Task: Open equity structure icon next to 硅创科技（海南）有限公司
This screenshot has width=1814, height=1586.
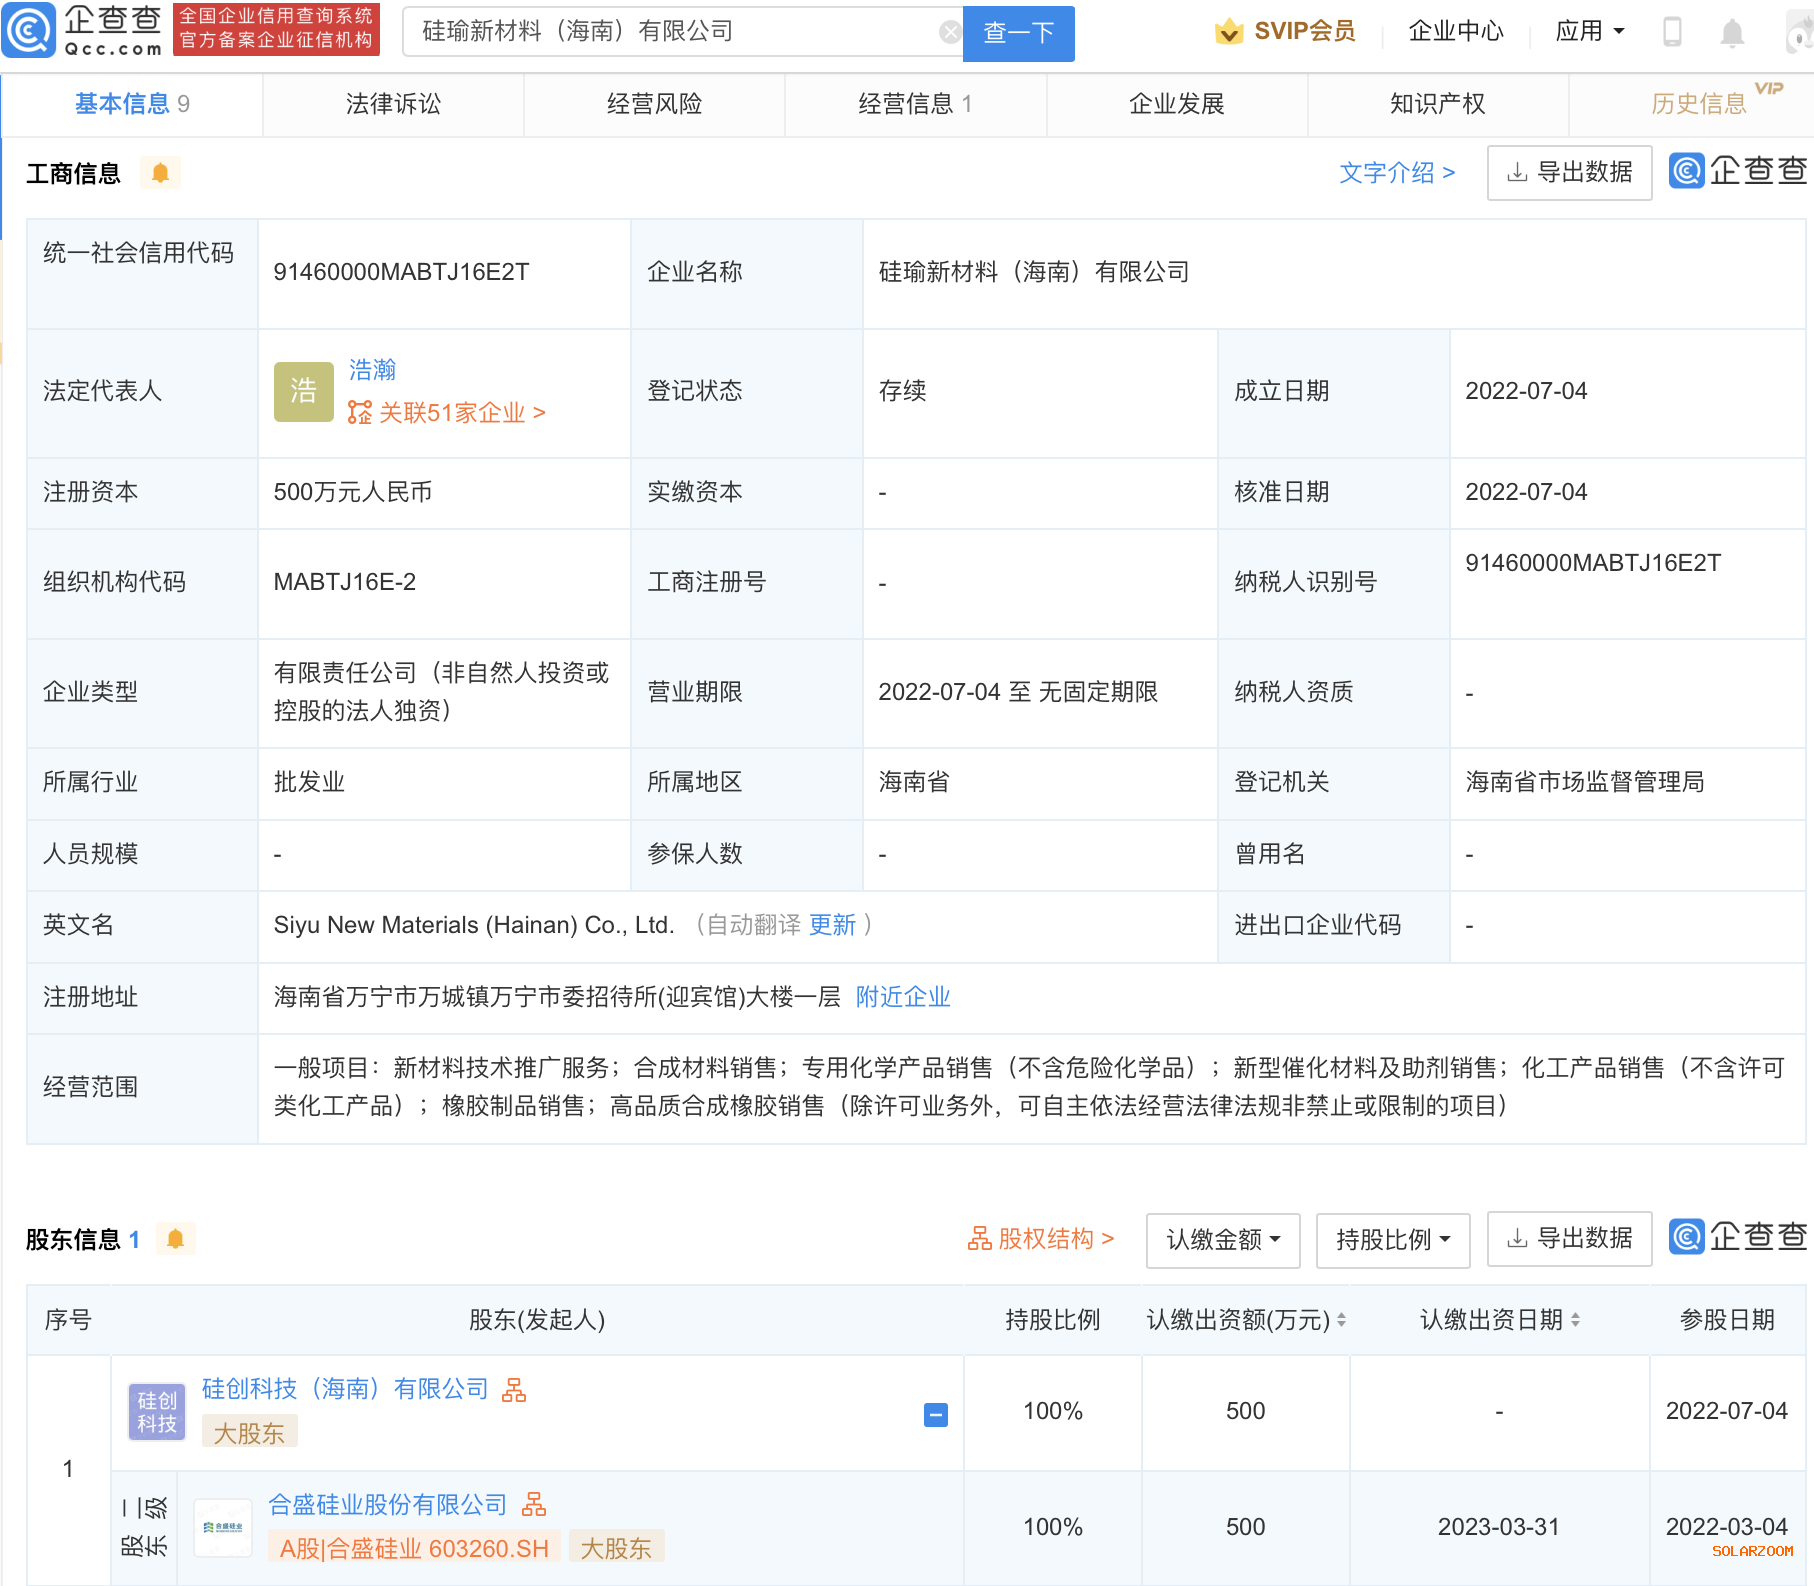Action: pyautogui.click(x=514, y=1389)
